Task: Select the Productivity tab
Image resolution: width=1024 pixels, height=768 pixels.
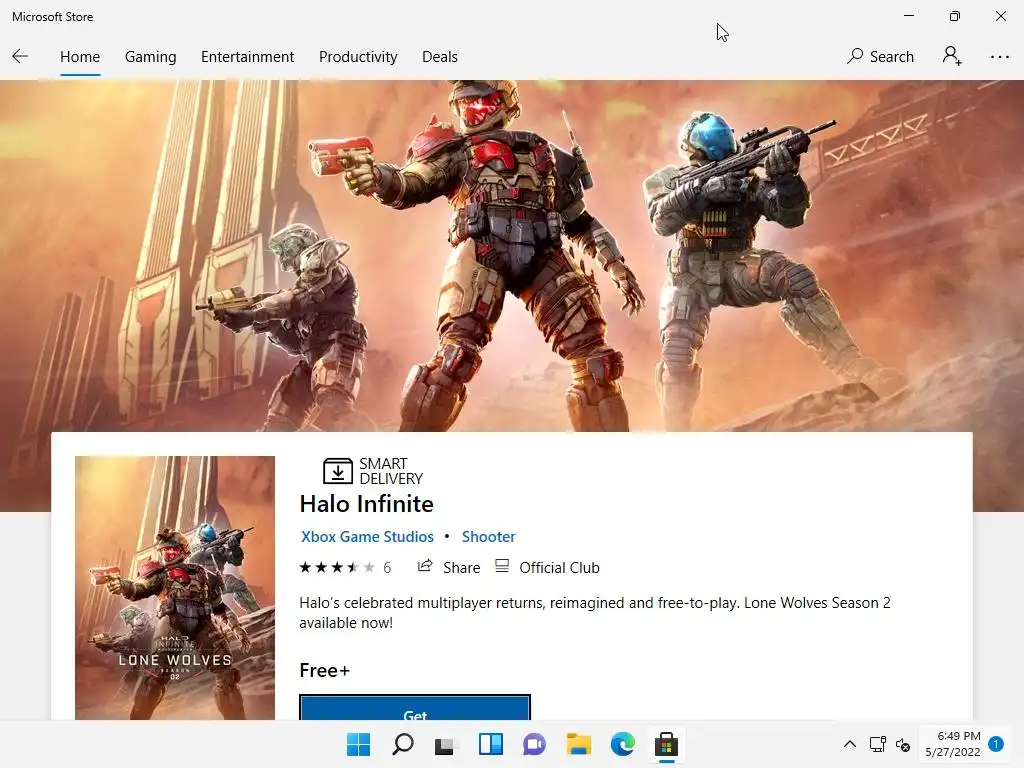Action: pyautogui.click(x=358, y=57)
